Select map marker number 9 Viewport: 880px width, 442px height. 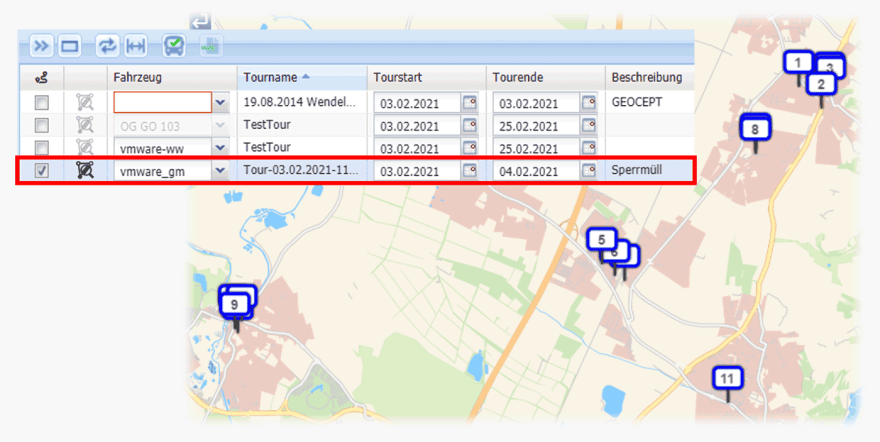tap(235, 305)
